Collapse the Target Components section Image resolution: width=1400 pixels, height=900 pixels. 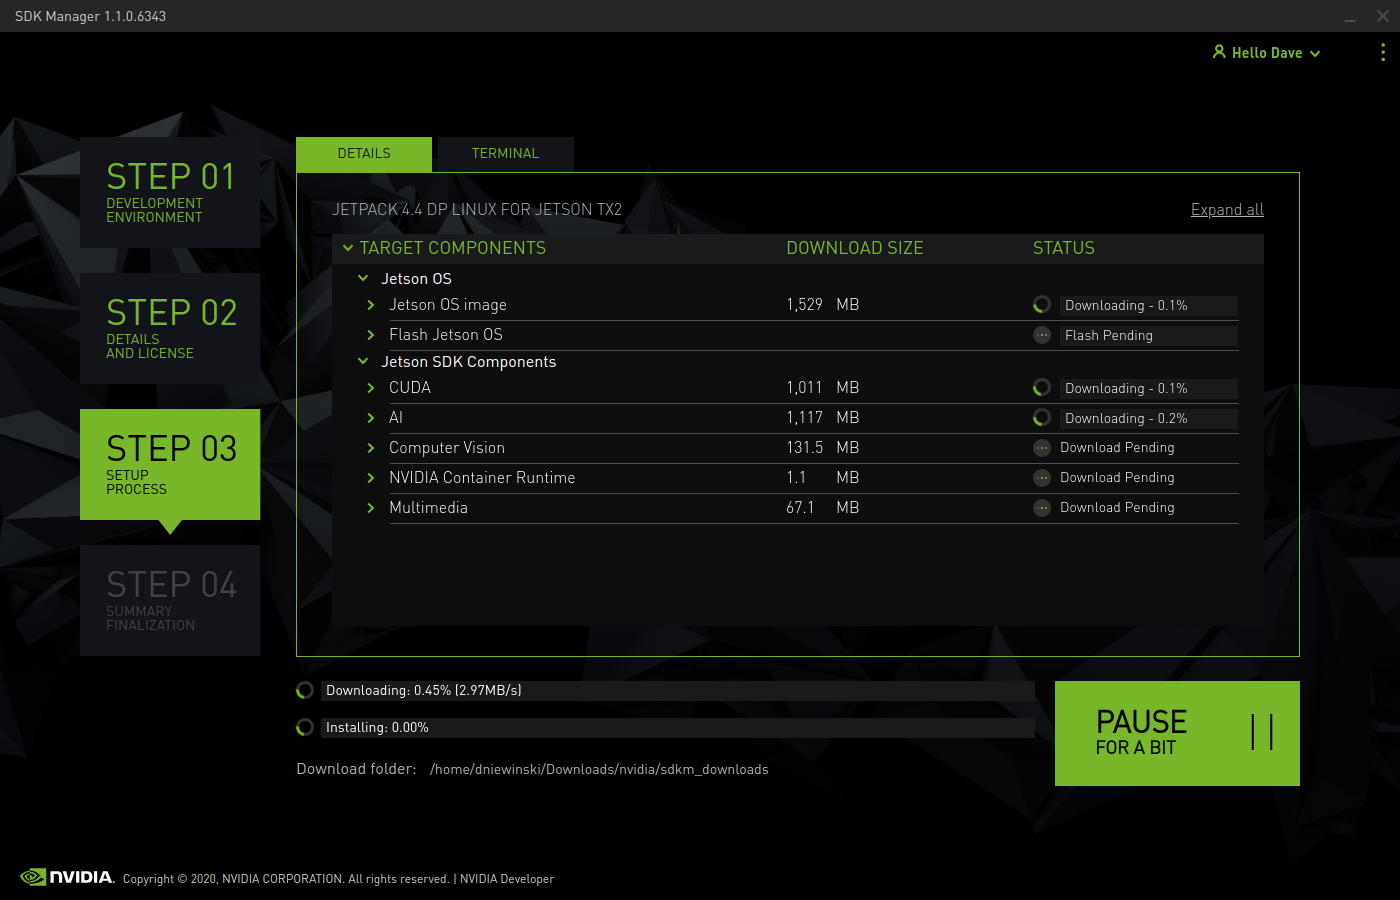tap(348, 248)
